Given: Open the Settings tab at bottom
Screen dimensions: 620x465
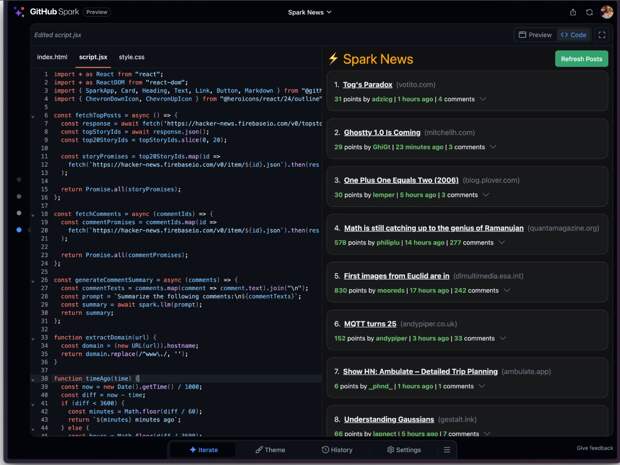Looking at the screenshot, I should coord(404,450).
